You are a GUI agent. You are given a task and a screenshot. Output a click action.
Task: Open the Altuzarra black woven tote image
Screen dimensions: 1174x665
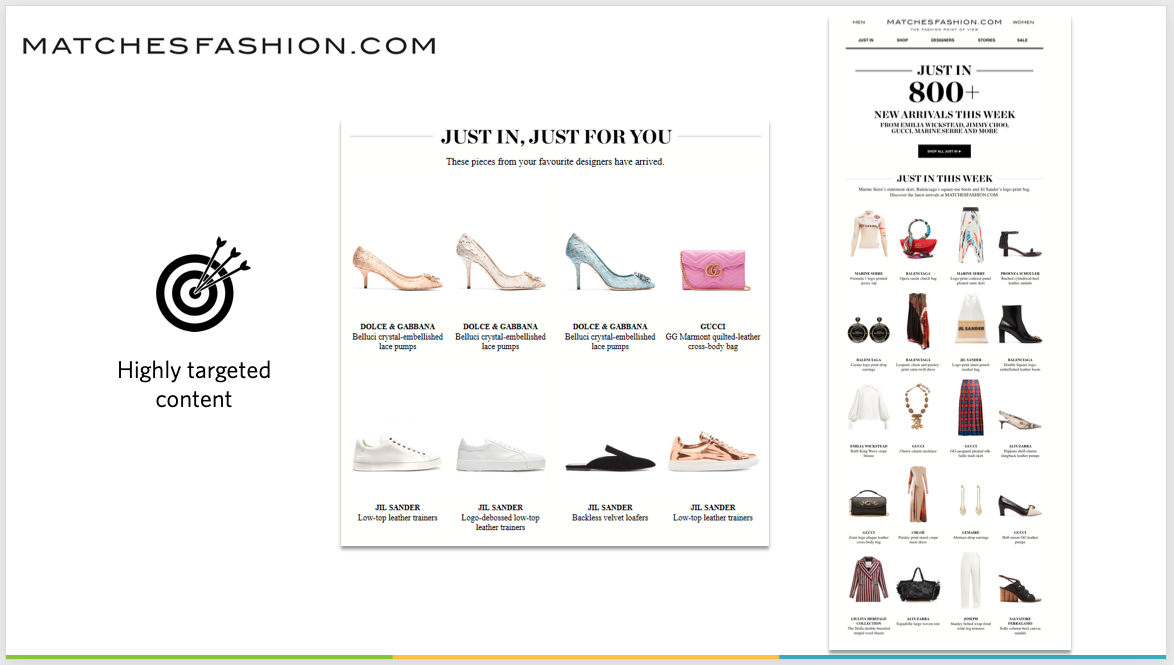point(918,585)
